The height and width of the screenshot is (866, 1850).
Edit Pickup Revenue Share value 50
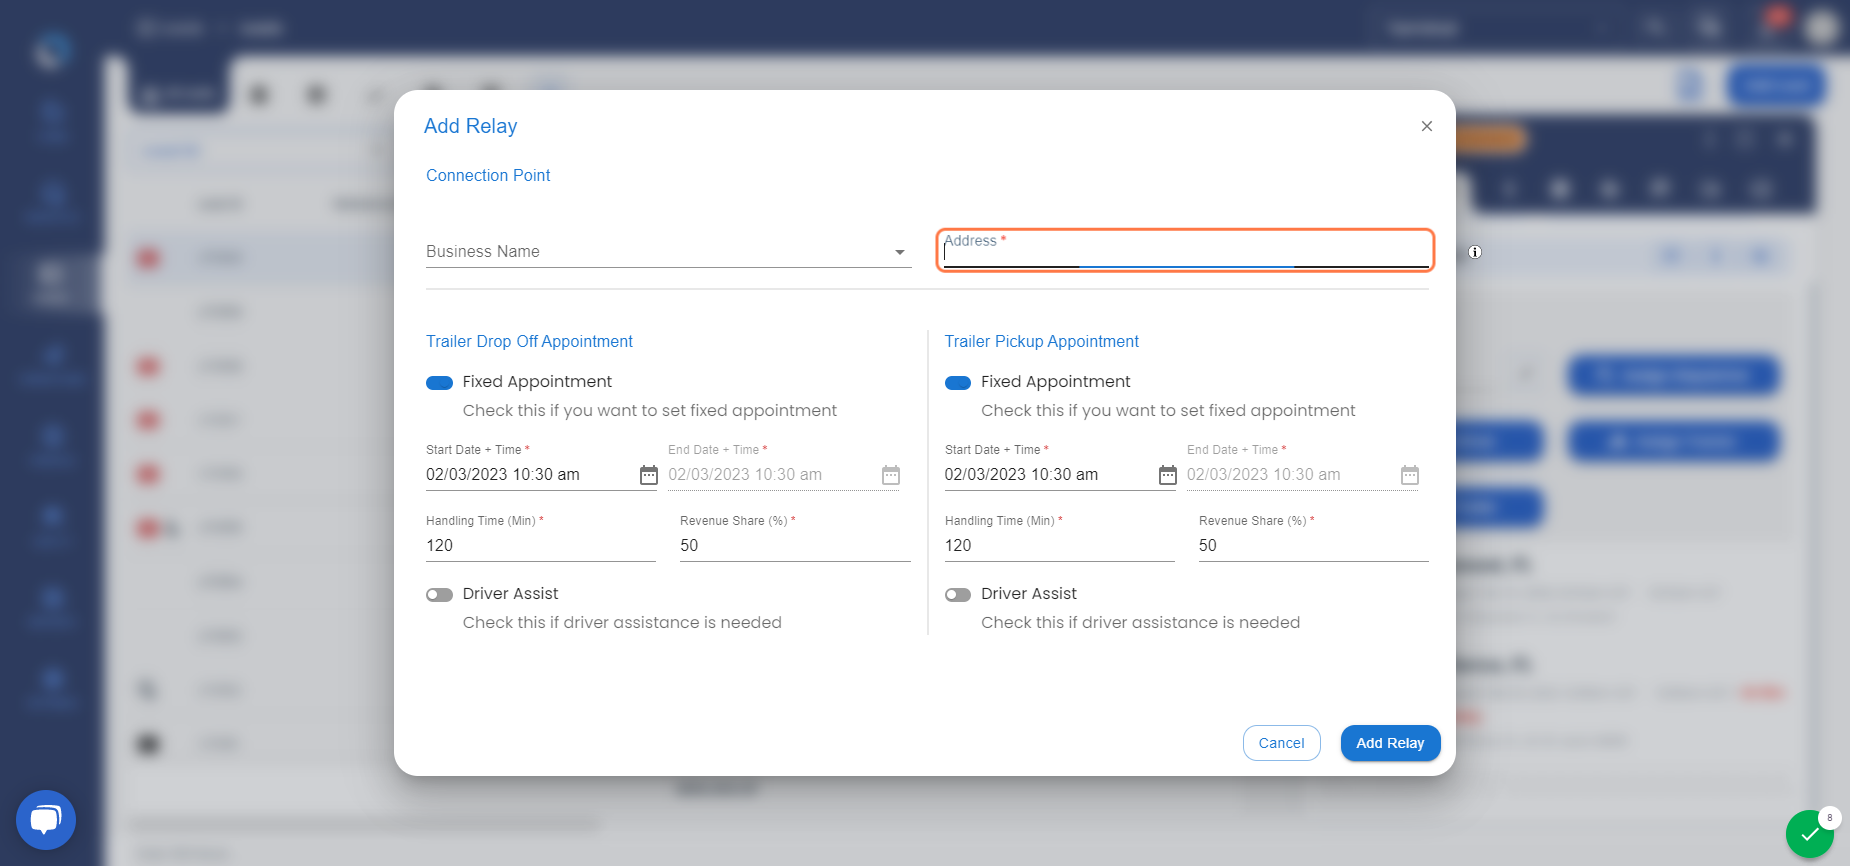[x=1314, y=546]
